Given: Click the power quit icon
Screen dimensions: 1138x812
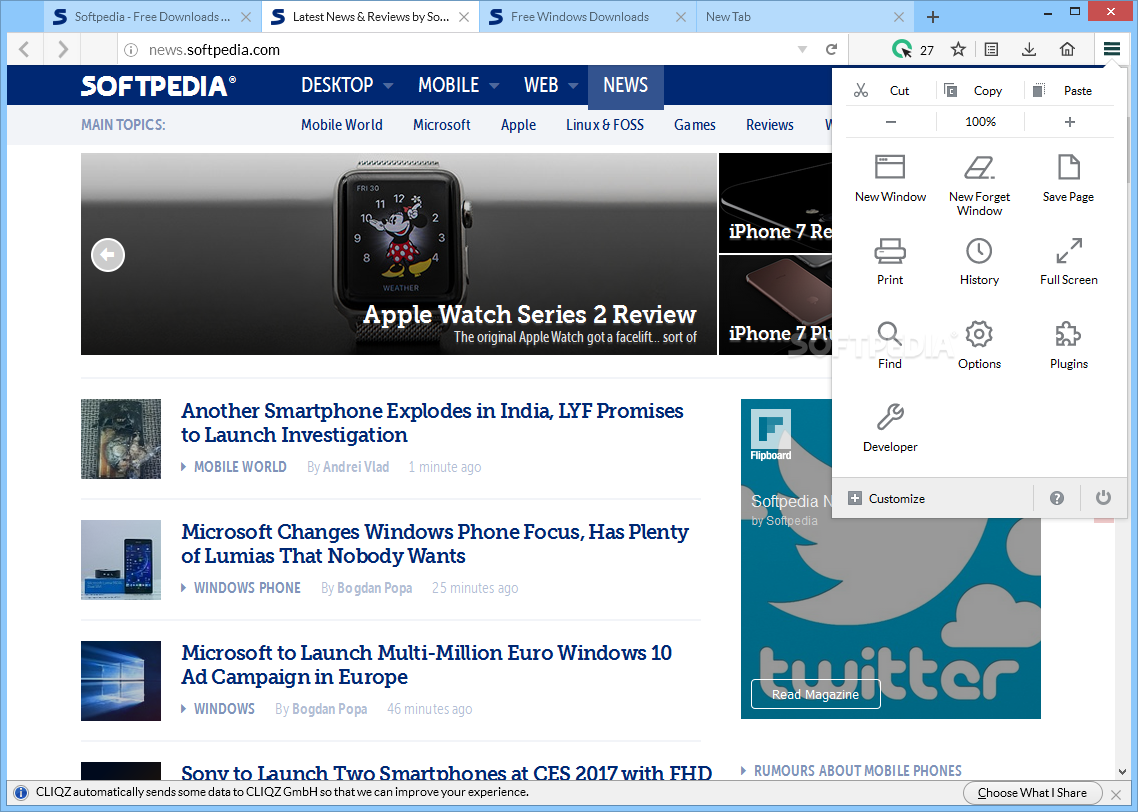Looking at the screenshot, I should pyautogui.click(x=1103, y=498).
